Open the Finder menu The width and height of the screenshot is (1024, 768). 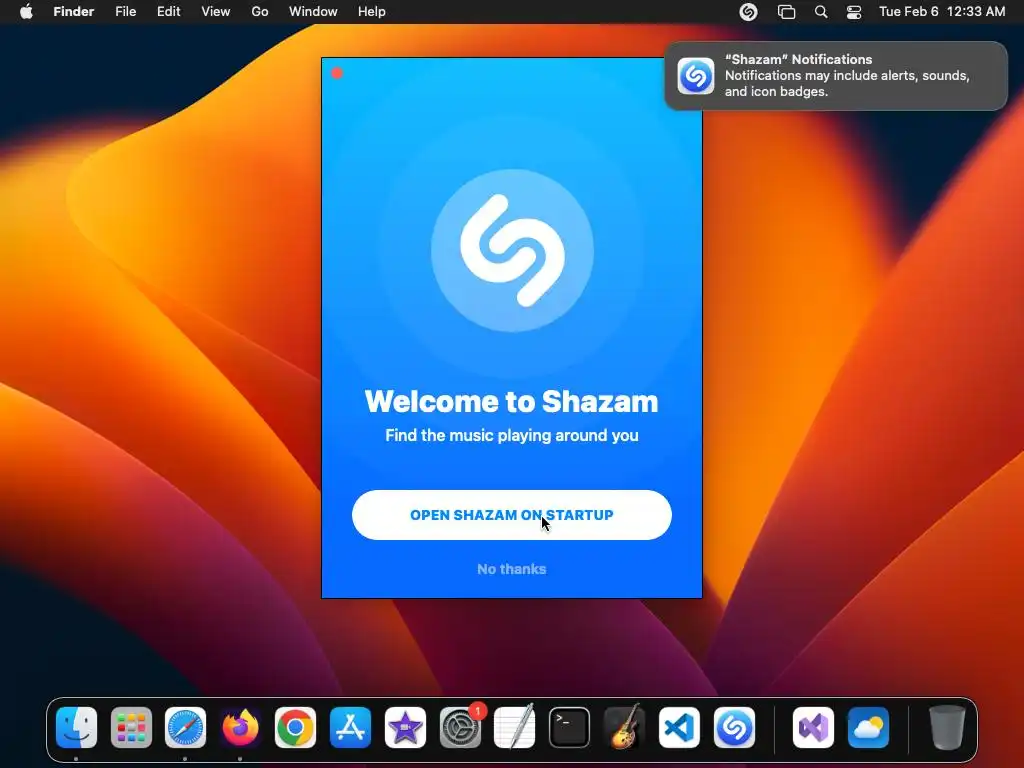(74, 12)
